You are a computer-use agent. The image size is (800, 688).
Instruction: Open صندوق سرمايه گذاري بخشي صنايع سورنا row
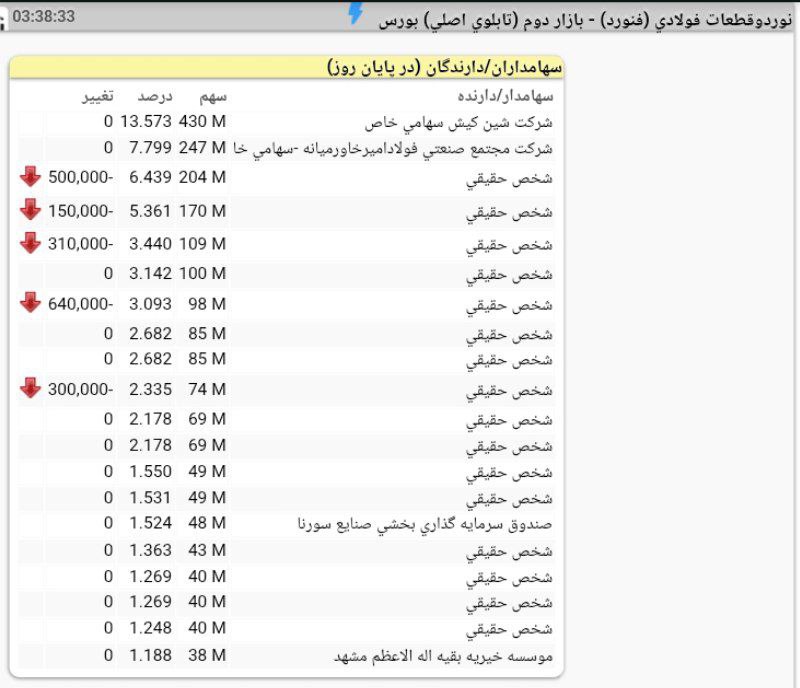click(425, 523)
